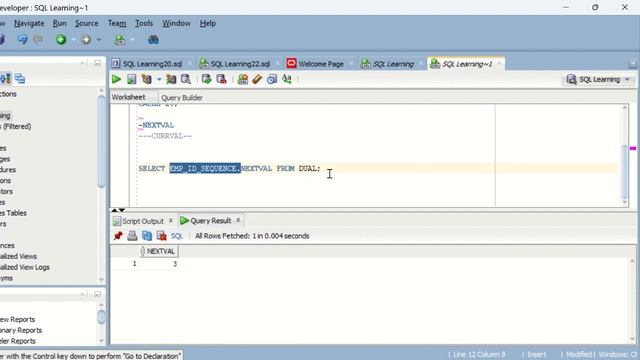The image size is (640, 360).
Task: Open the SQL Learning connection dropdown
Action: (x=598, y=80)
